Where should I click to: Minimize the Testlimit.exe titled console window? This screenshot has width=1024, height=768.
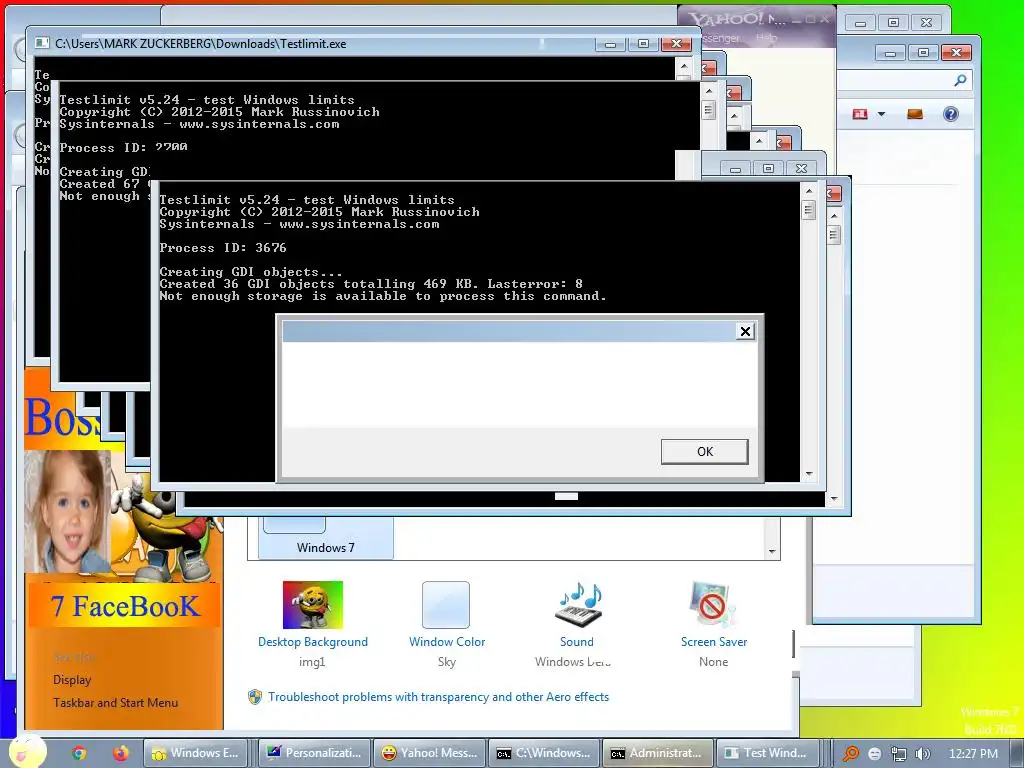tap(611, 44)
